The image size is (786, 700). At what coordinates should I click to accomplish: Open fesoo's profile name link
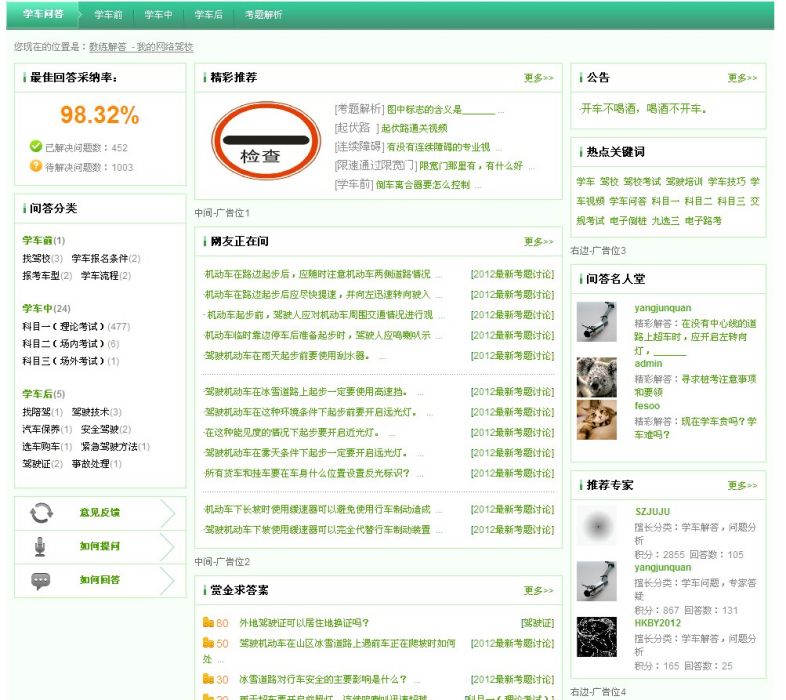click(647, 406)
